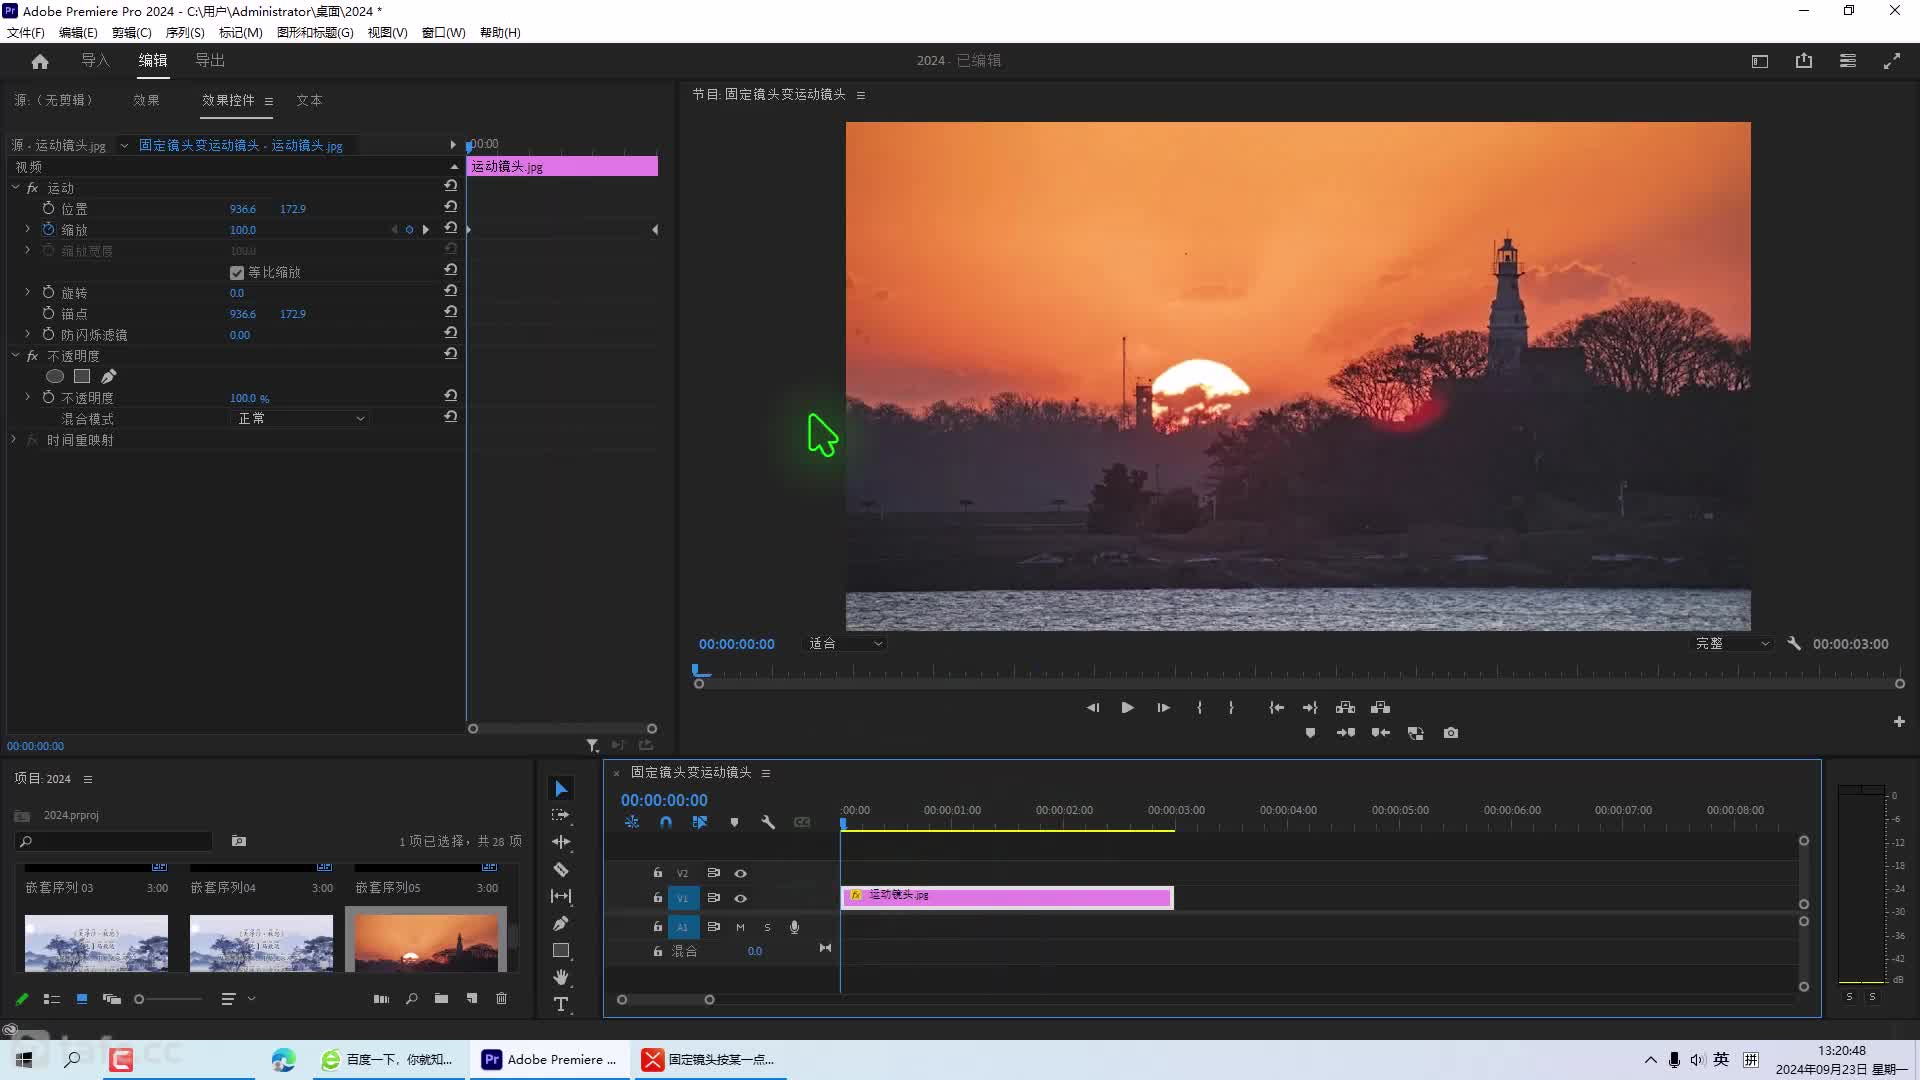The height and width of the screenshot is (1080, 1920).
Task: Open the 完整 playback resolution dropdown
Action: (1732, 644)
